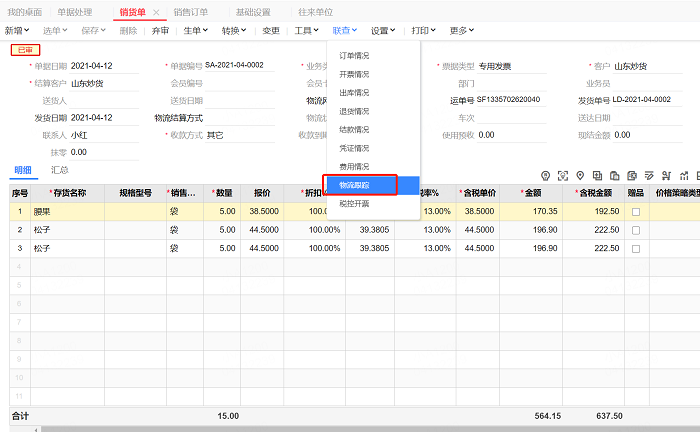Viewport: 700px width, 432px height.
Task: Click the 变更 button in the toolbar
Action: click(x=271, y=31)
